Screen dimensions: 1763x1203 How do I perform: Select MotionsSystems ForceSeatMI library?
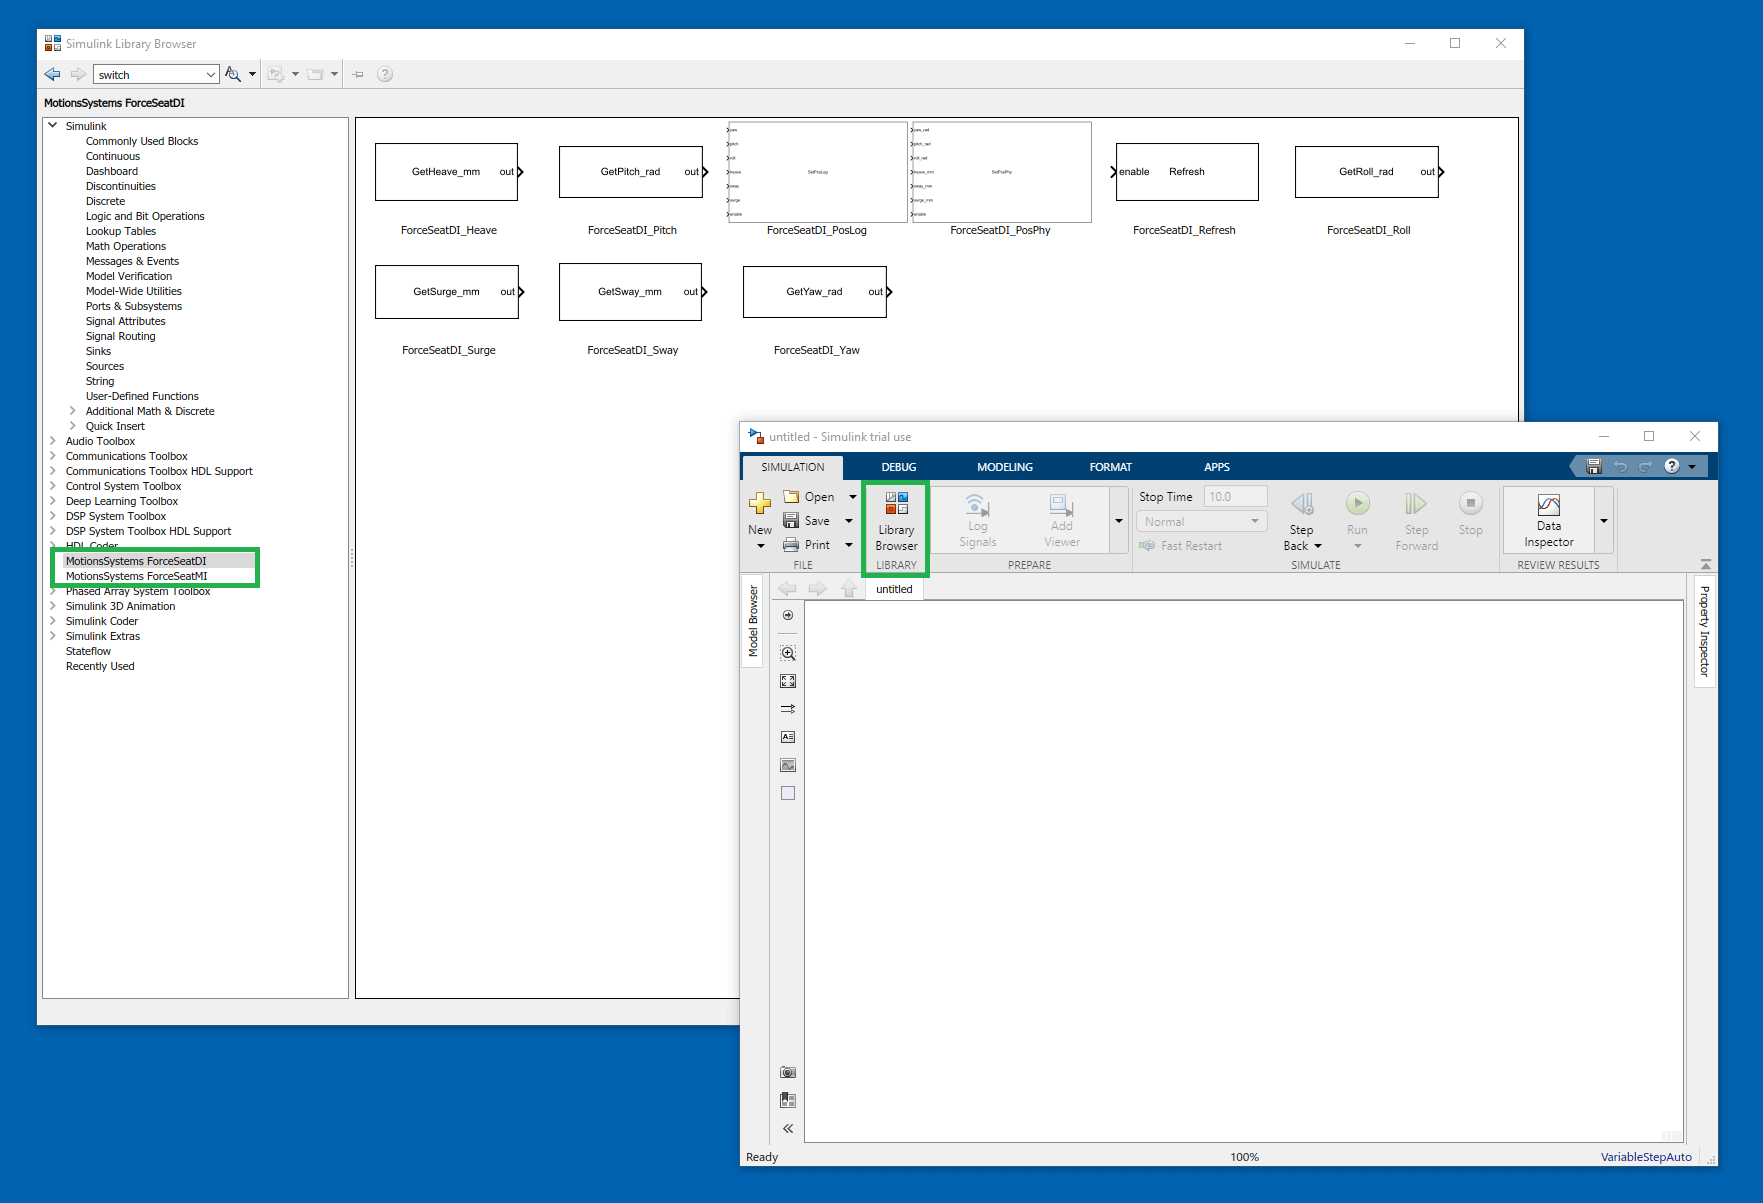pos(137,576)
